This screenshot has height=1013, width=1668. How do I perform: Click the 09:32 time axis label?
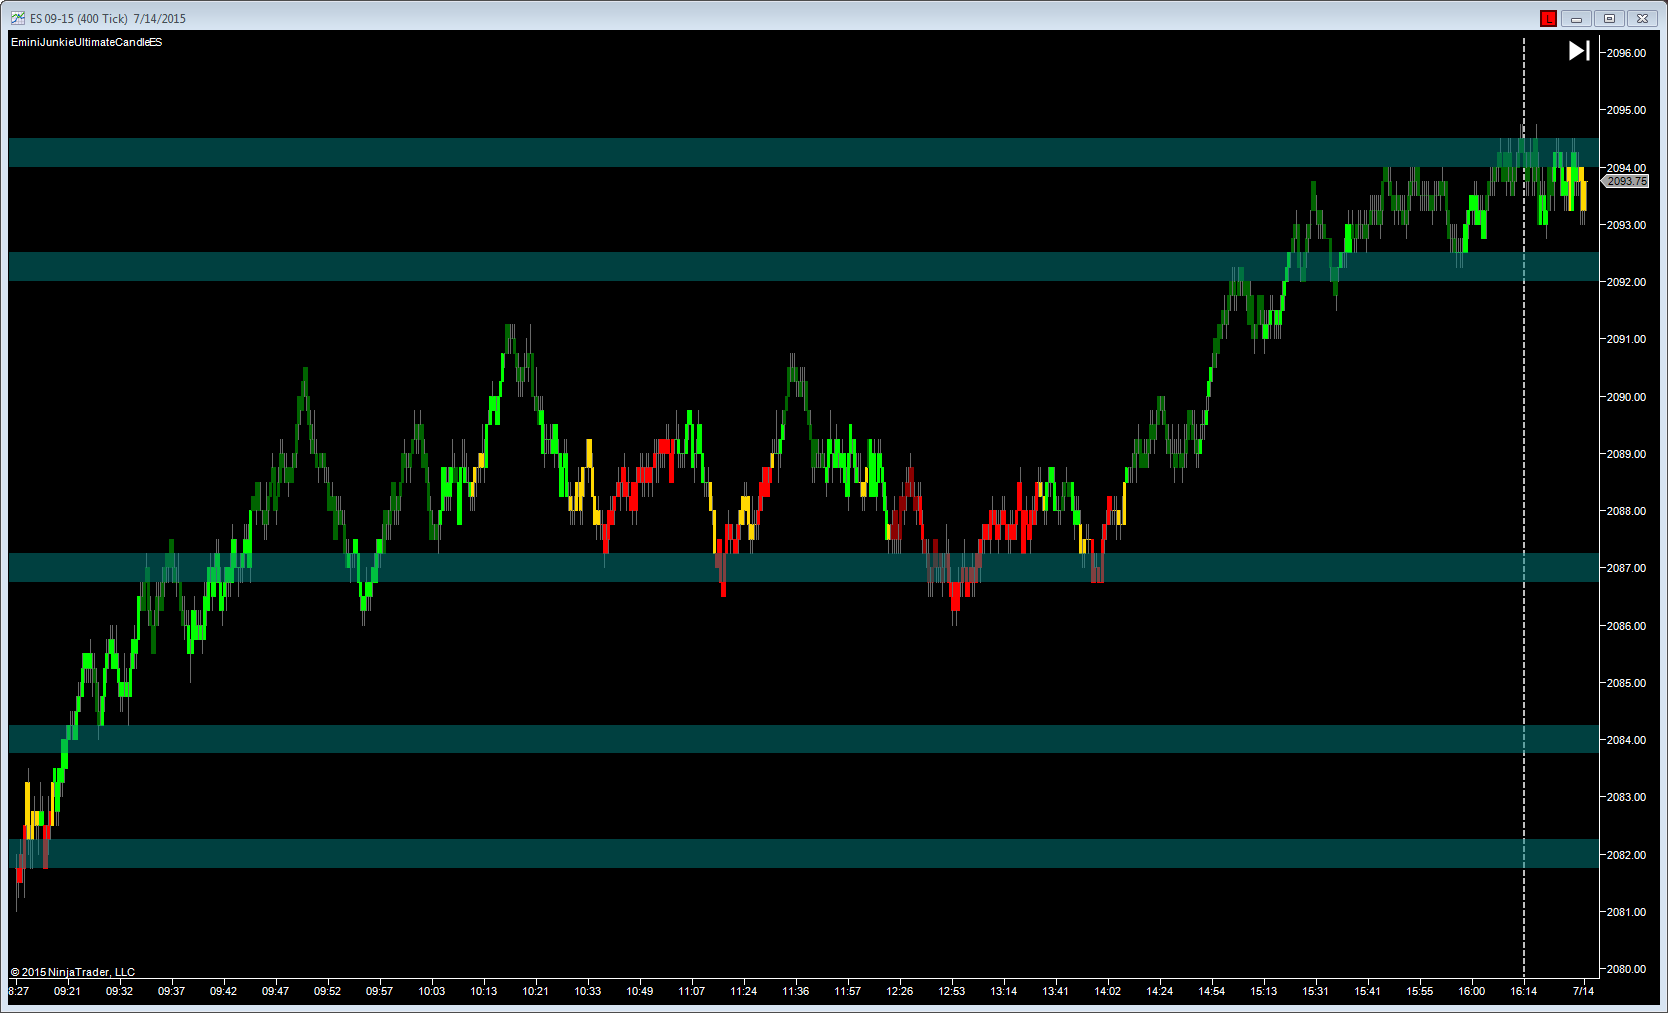119,991
